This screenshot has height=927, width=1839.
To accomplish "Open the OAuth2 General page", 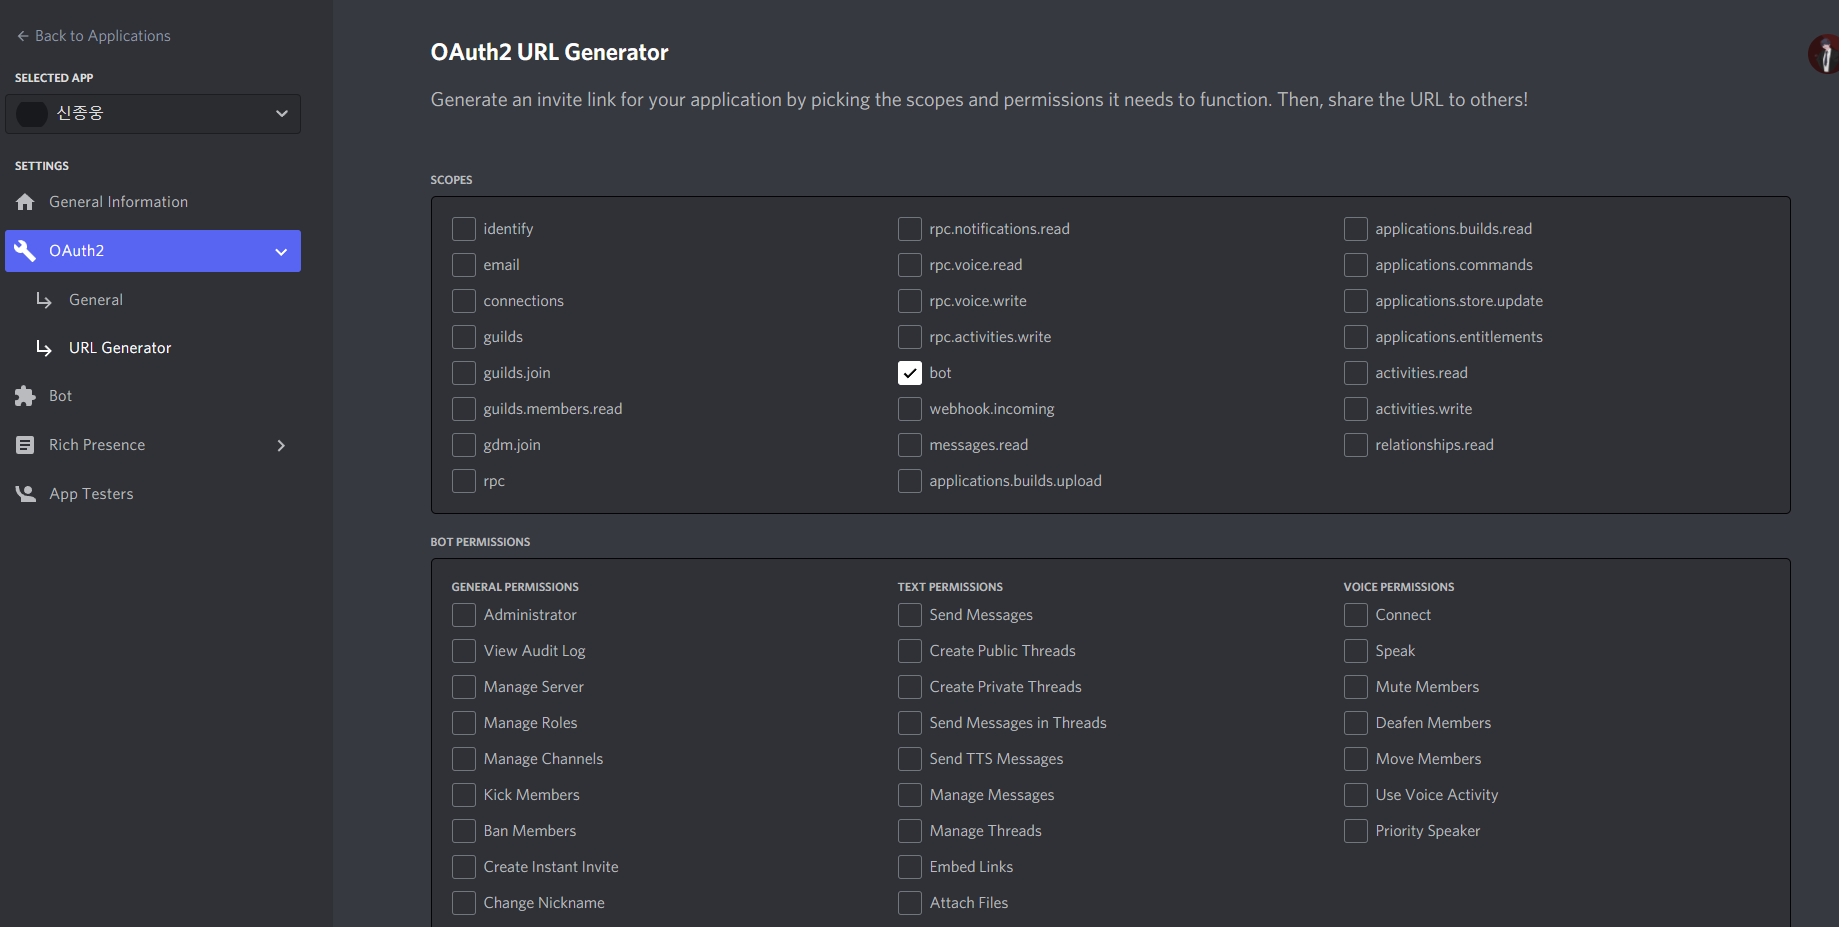I will pos(96,300).
